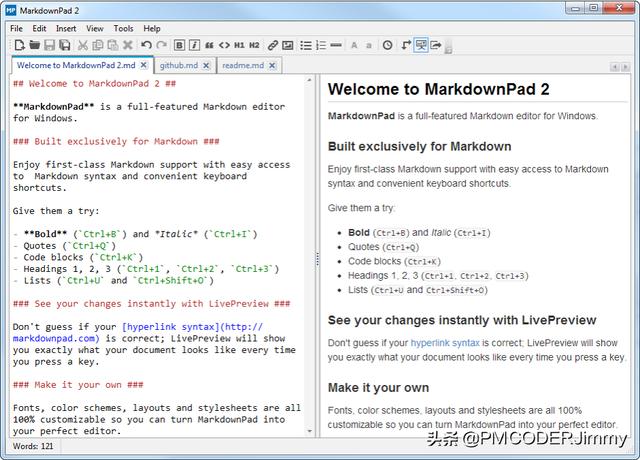Viewport: 640px width, 460px height.
Task: Paste using the clipboard icon
Action: pyautogui.click(x=113, y=45)
